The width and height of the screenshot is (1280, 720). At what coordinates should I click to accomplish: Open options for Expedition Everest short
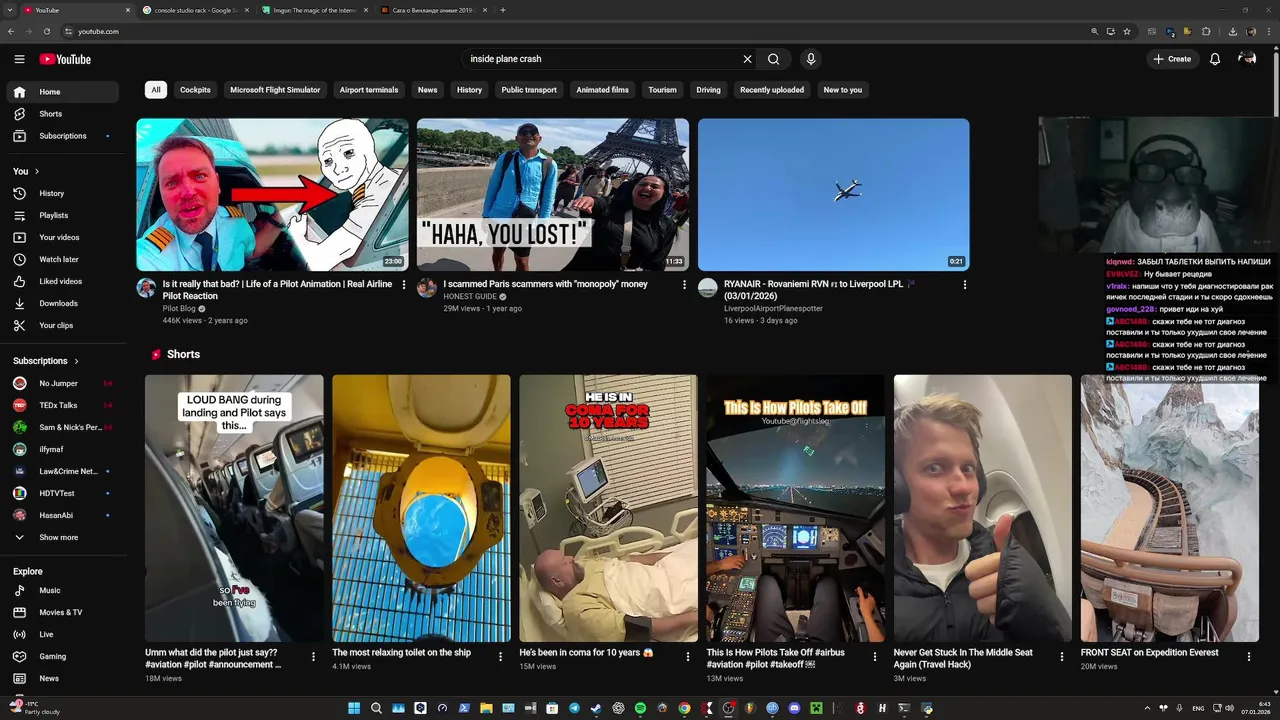coord(1249,657)
